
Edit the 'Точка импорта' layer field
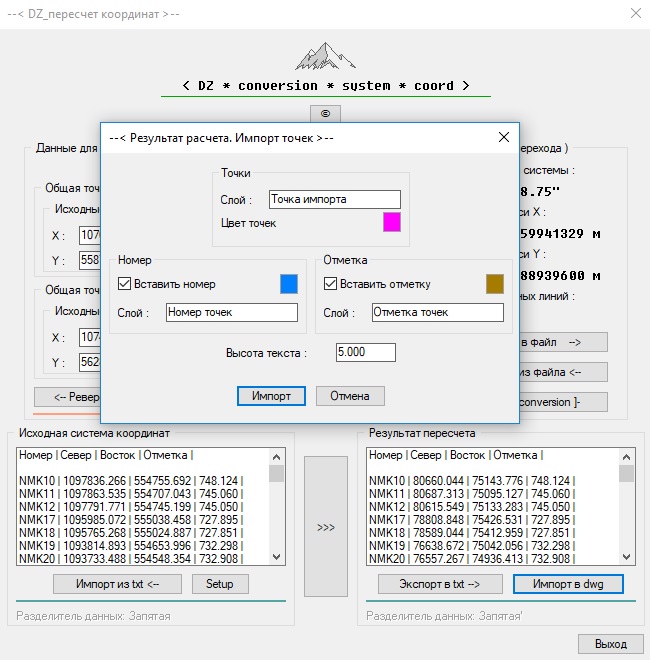[x=335, y=199]
